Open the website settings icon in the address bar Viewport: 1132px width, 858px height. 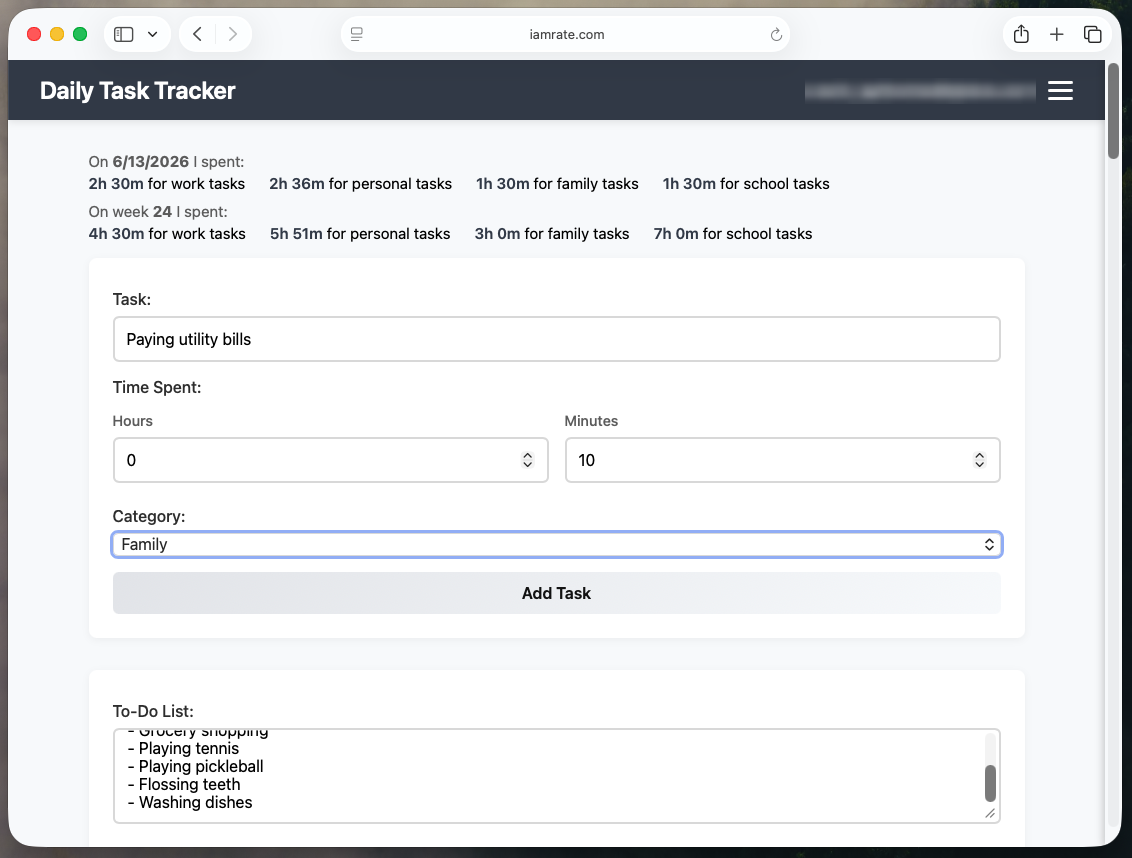click(x=357, y=34)
